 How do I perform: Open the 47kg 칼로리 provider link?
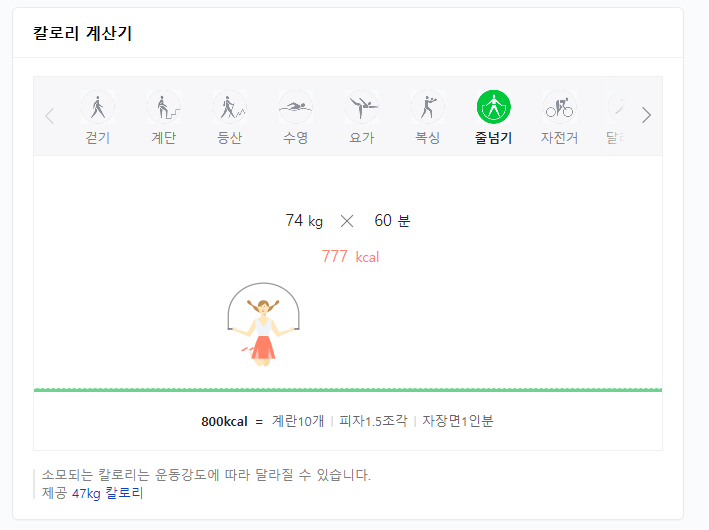(108, 493)
